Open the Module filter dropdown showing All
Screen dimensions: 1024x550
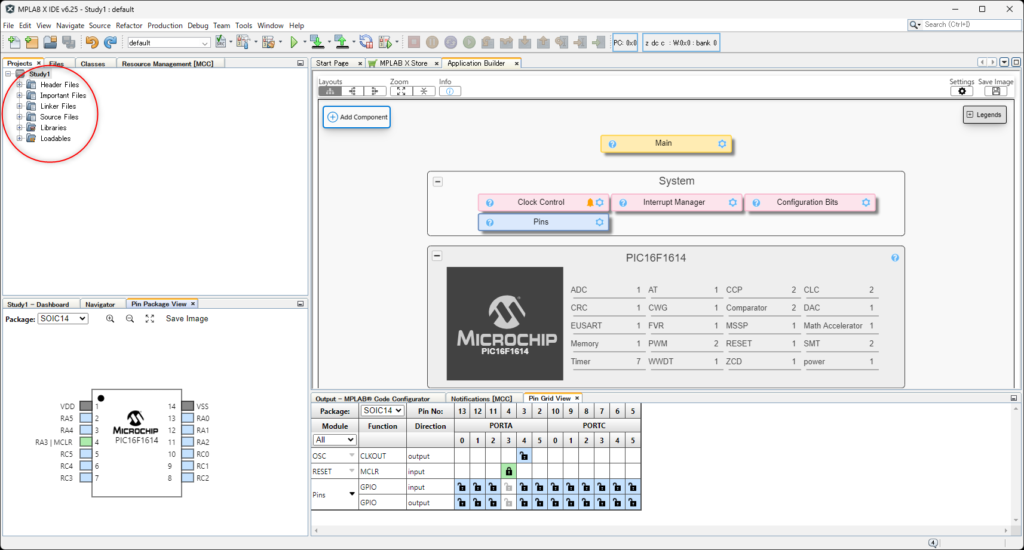click(x=335, y=439)
